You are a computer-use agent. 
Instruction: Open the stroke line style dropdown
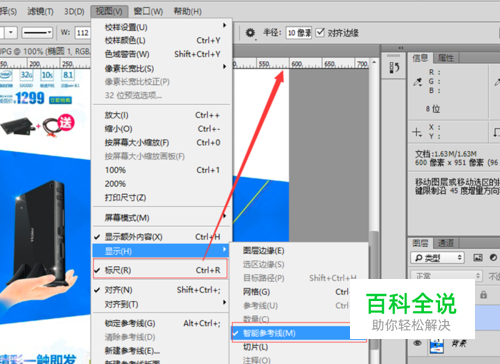(x=37, y=33)
